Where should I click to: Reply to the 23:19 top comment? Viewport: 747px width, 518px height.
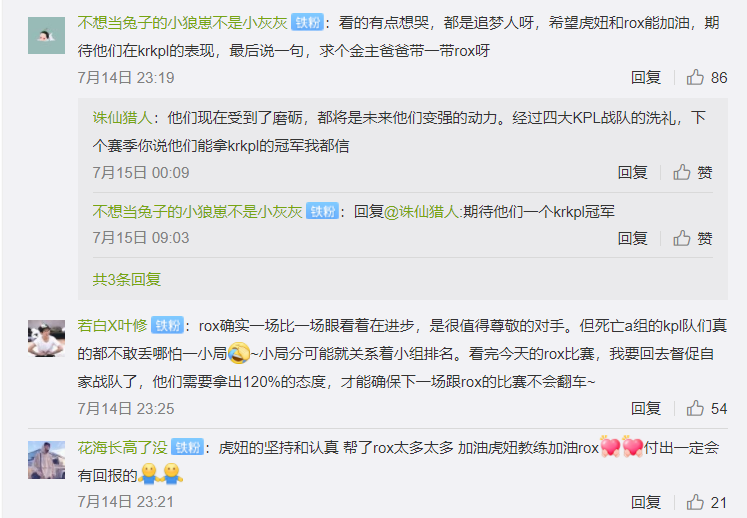646,77
